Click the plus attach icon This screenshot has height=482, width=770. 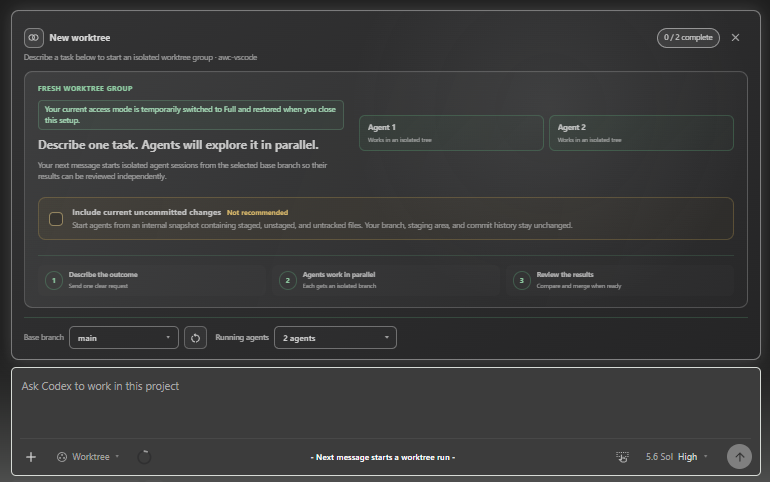(x=31, y=457)
